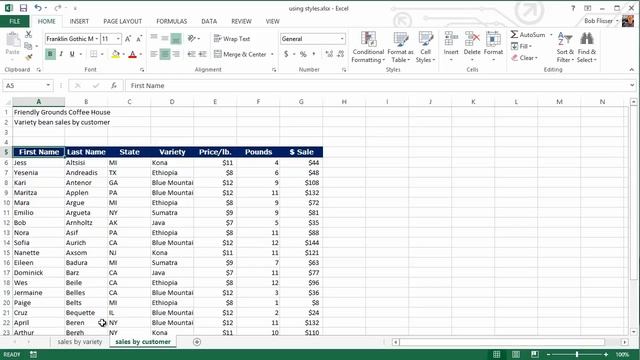Screen dimensions: 640x360
Task: Click the zoom slider handle
Action: (577, 354)
